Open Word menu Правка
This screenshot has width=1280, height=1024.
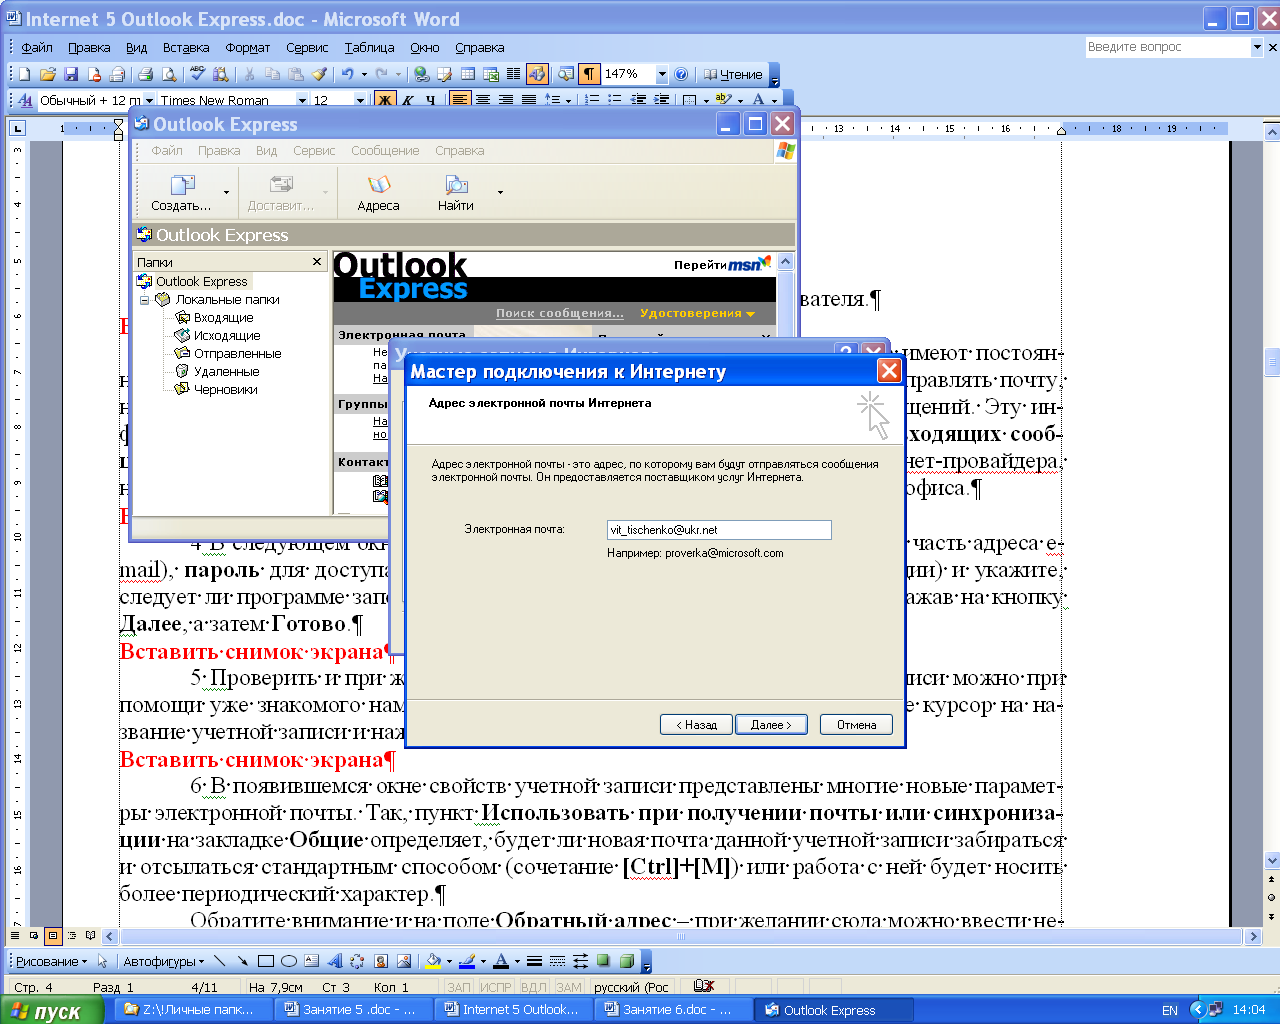point(89,47)
